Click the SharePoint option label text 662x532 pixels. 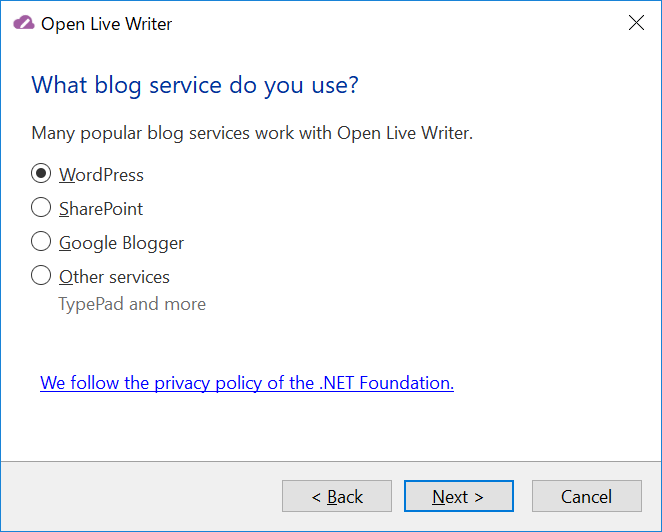pyautogui.click(x=101, y=209)
